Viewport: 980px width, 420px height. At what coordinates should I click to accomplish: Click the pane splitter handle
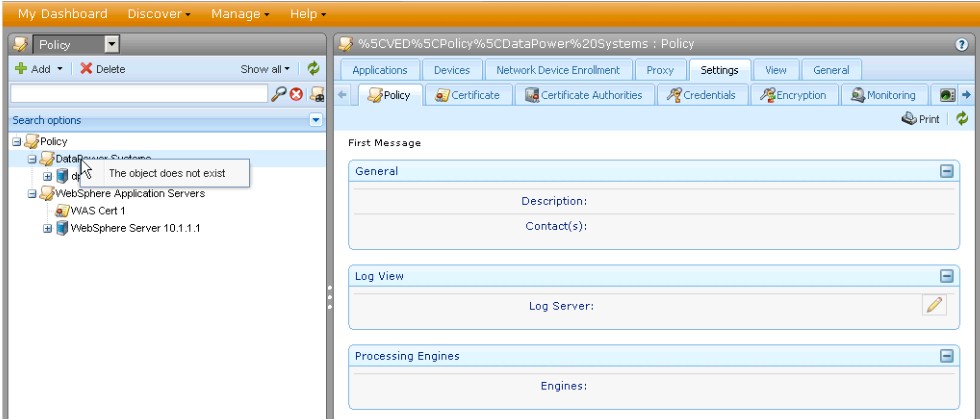coord(330,298)
